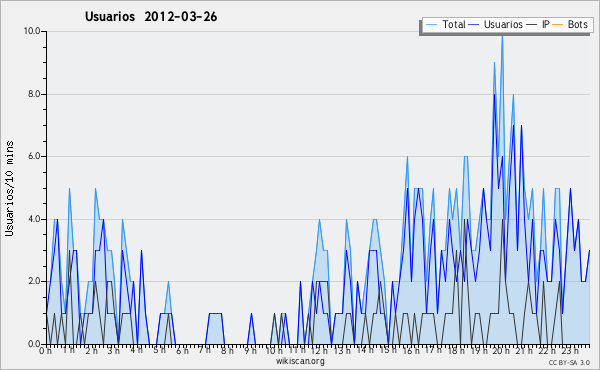Viewport: 600px width, 370px height.
Task: Click the '12 h' x-axis label
Action: coord(319,351)
